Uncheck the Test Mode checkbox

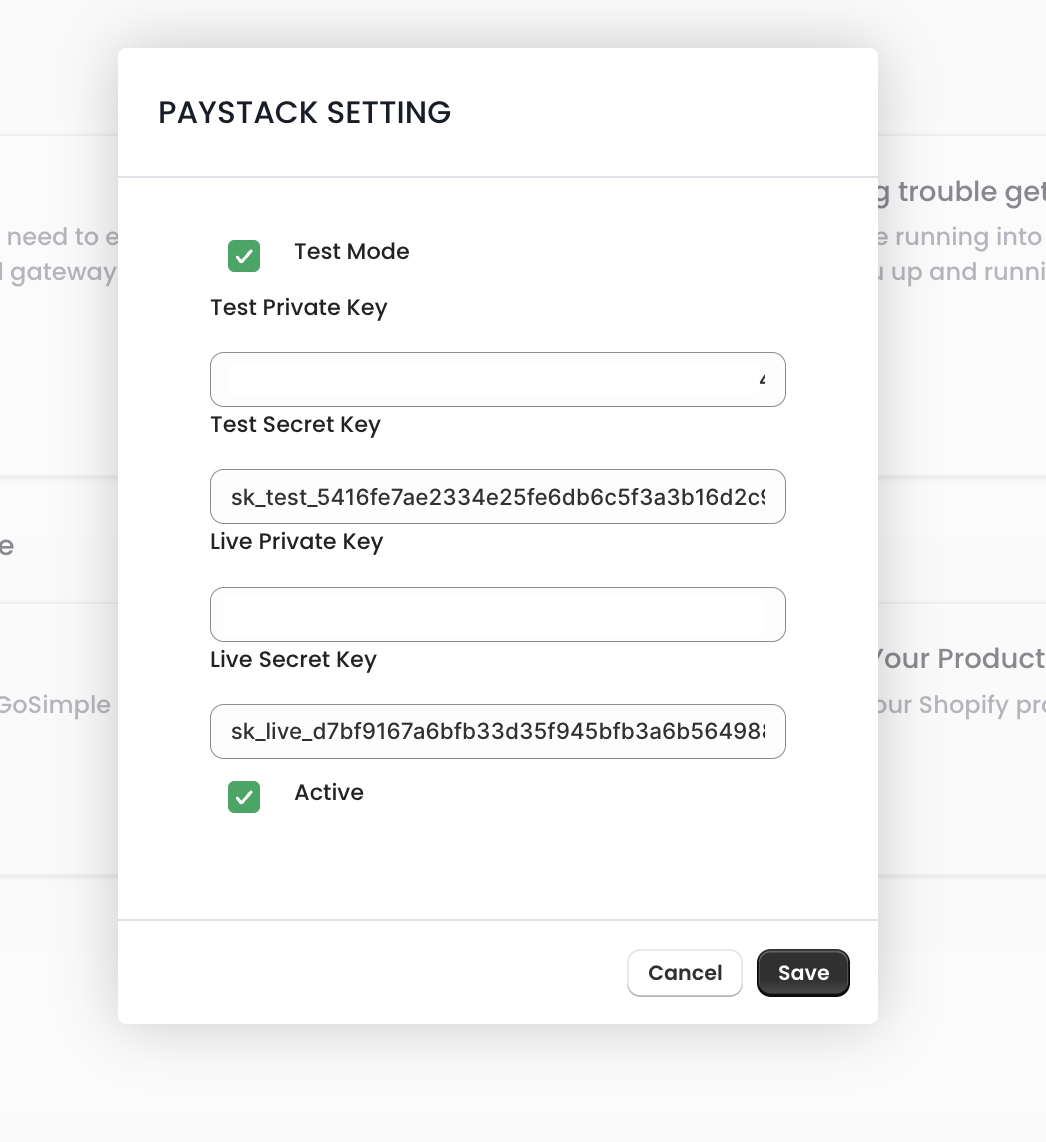(244, 256)
